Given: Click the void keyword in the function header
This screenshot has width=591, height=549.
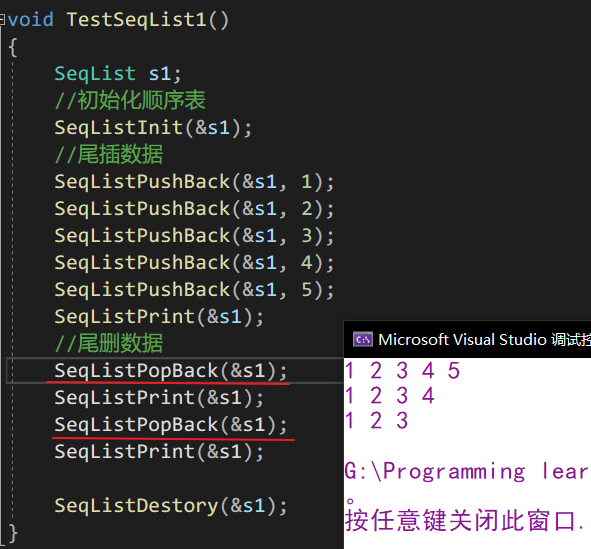Looking at the screenshot, I should pyautogui.click(x=30, y=20).
